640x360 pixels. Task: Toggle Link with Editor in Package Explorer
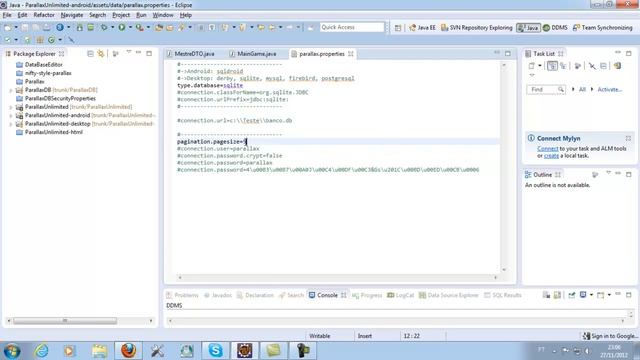click(101, 53)
